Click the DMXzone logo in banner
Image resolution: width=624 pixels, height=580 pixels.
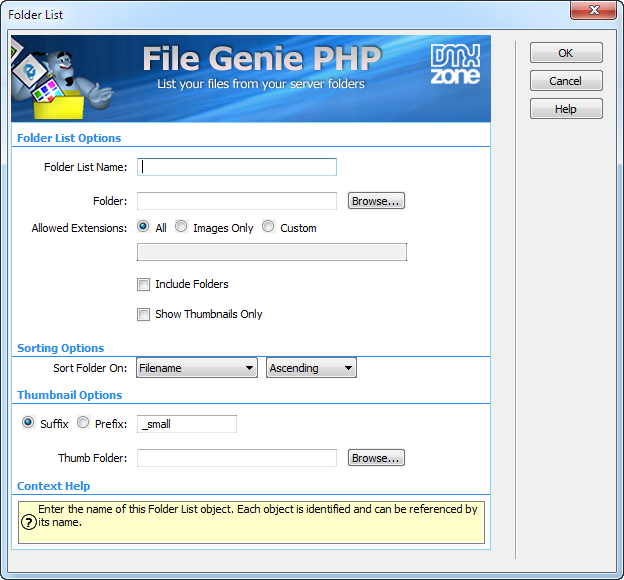(455, 64)
